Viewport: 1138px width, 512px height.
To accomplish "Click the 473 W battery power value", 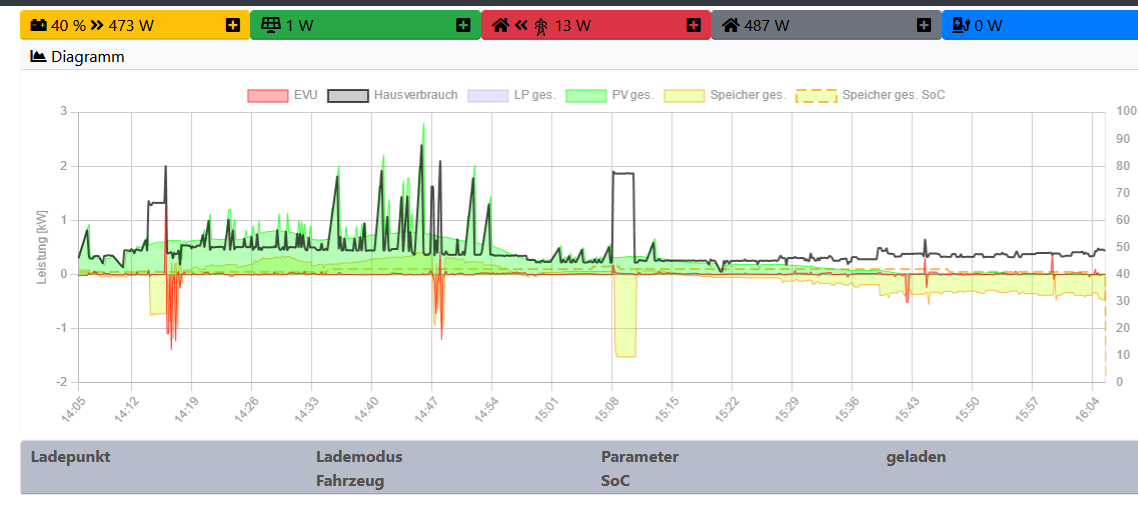I will (x=131, y=25).
